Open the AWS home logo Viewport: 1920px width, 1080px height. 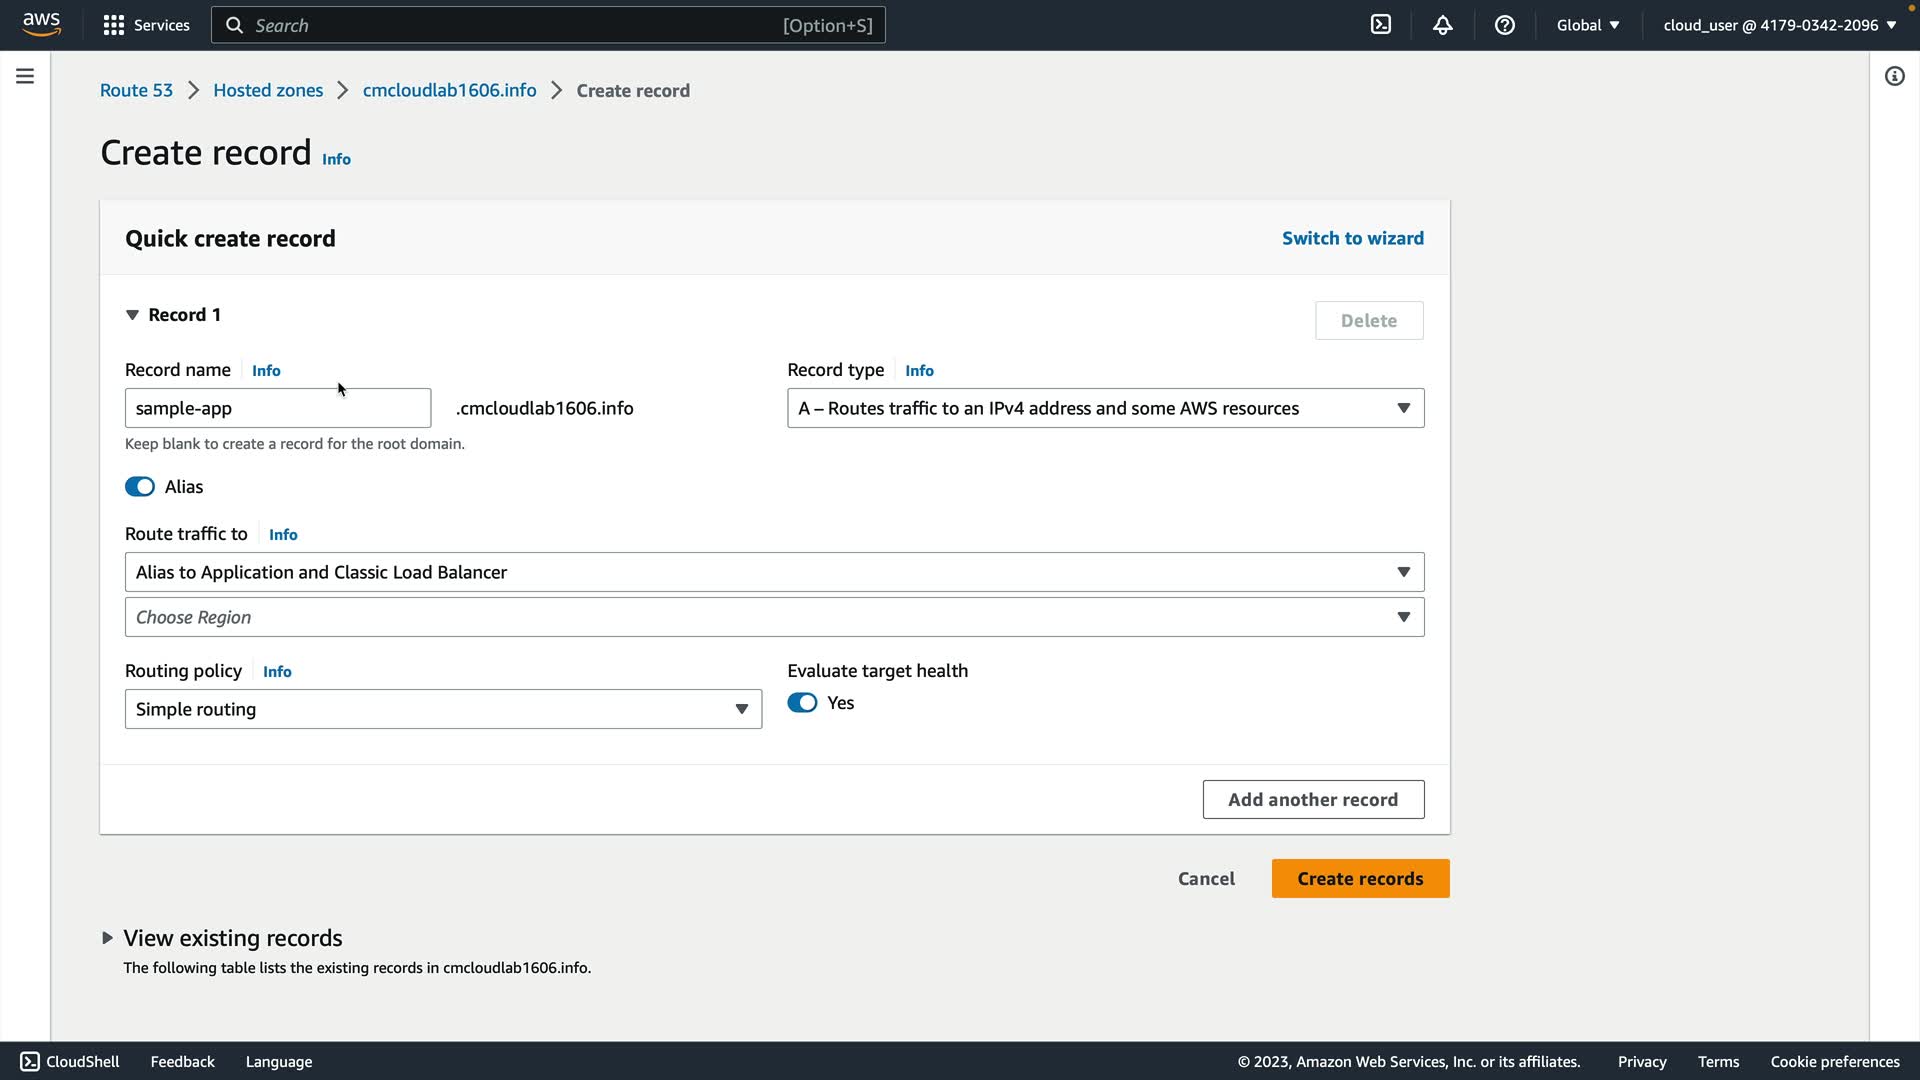click(x=41, y=24)
